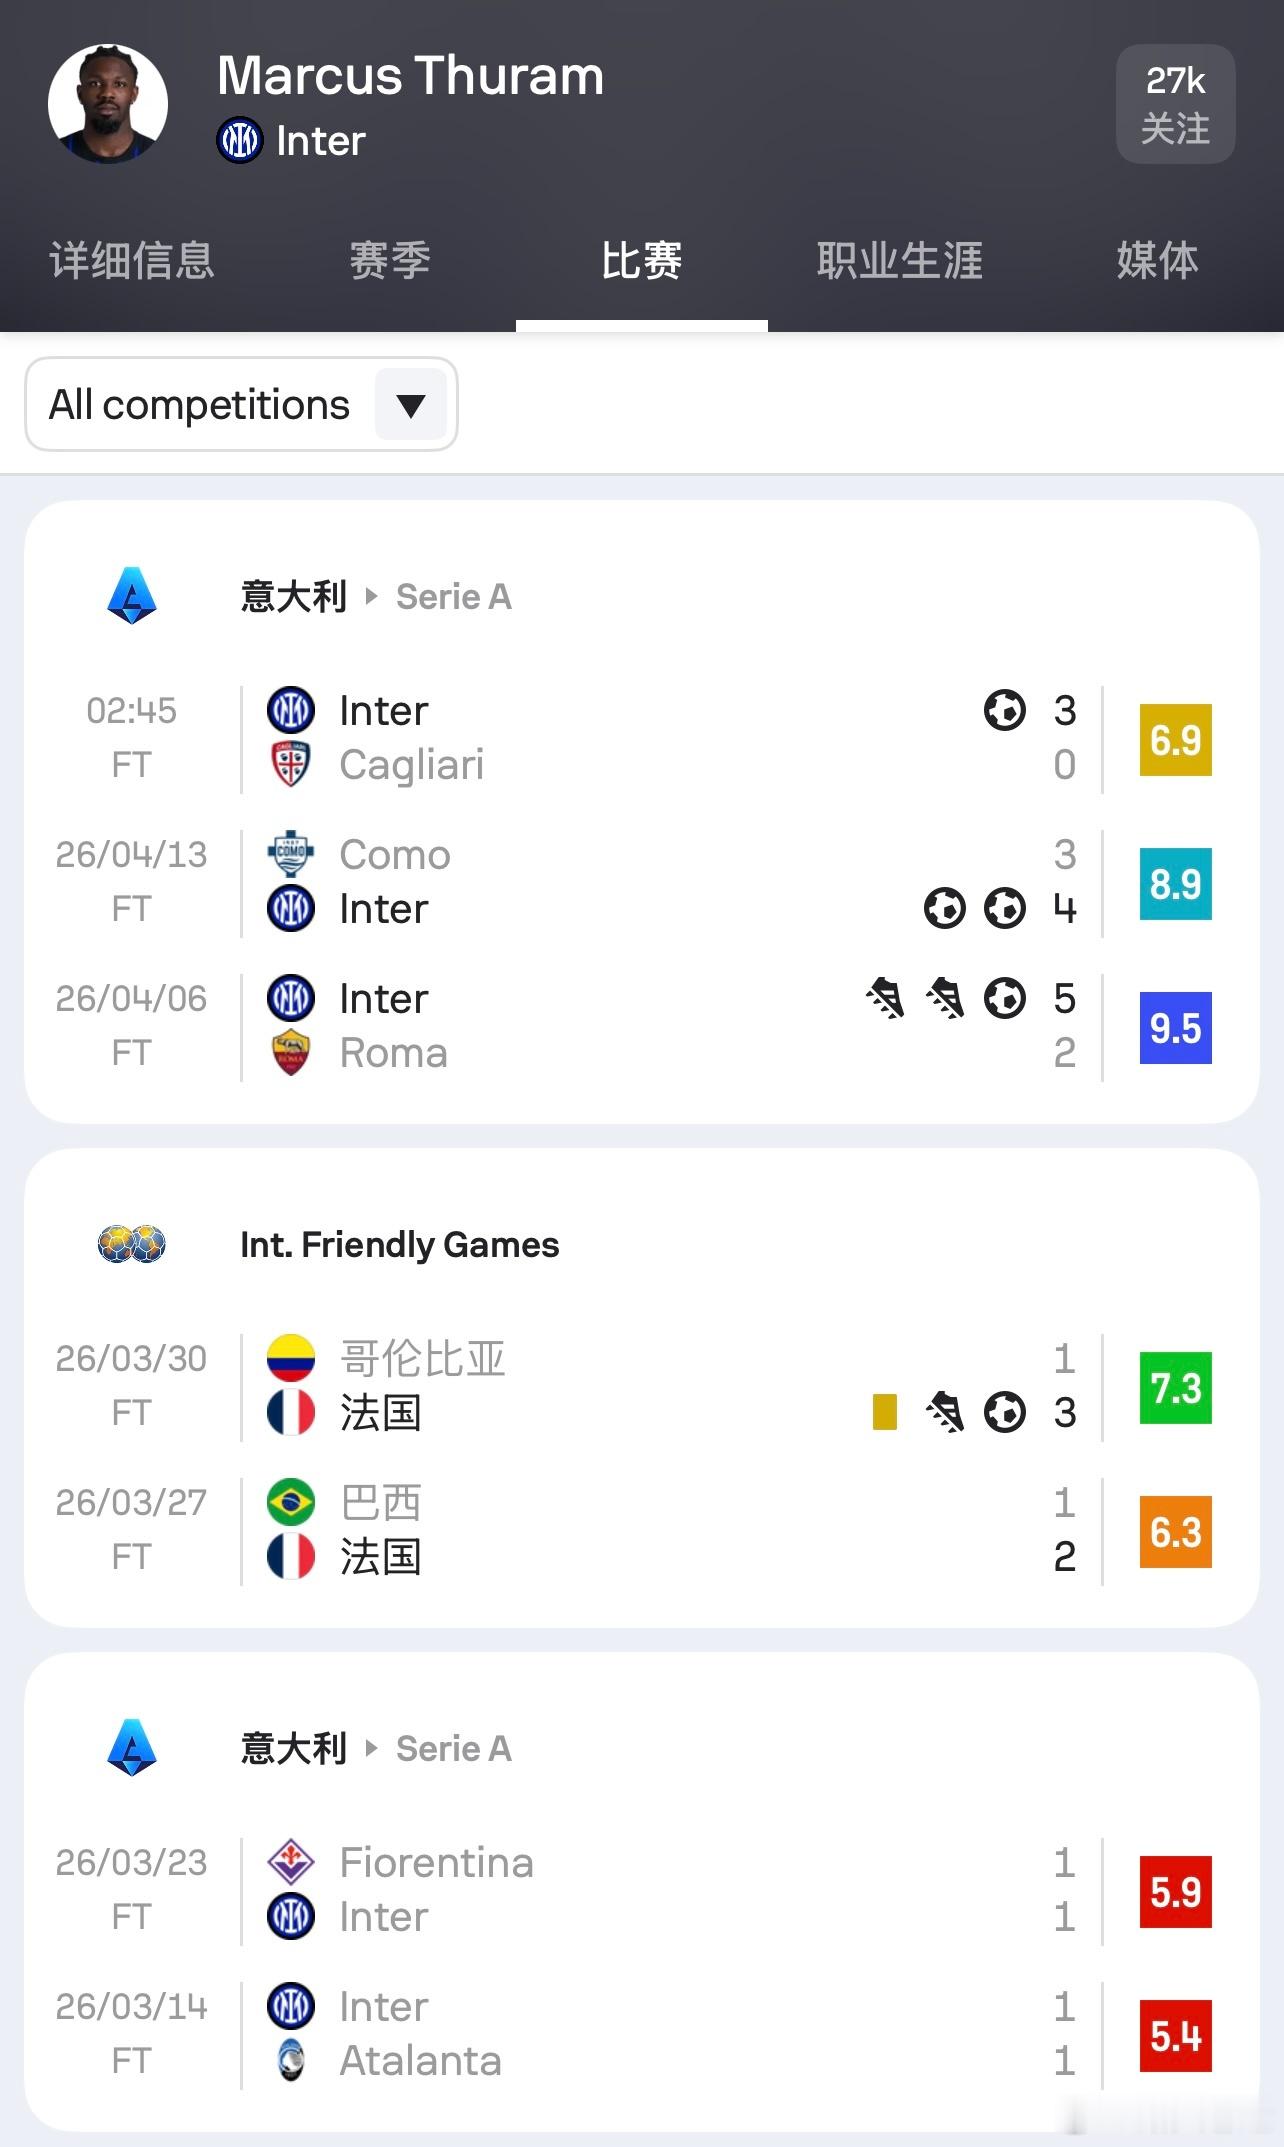Click the Serie A league logo in first section
1284x2147 pixels.
click(132, 596)
